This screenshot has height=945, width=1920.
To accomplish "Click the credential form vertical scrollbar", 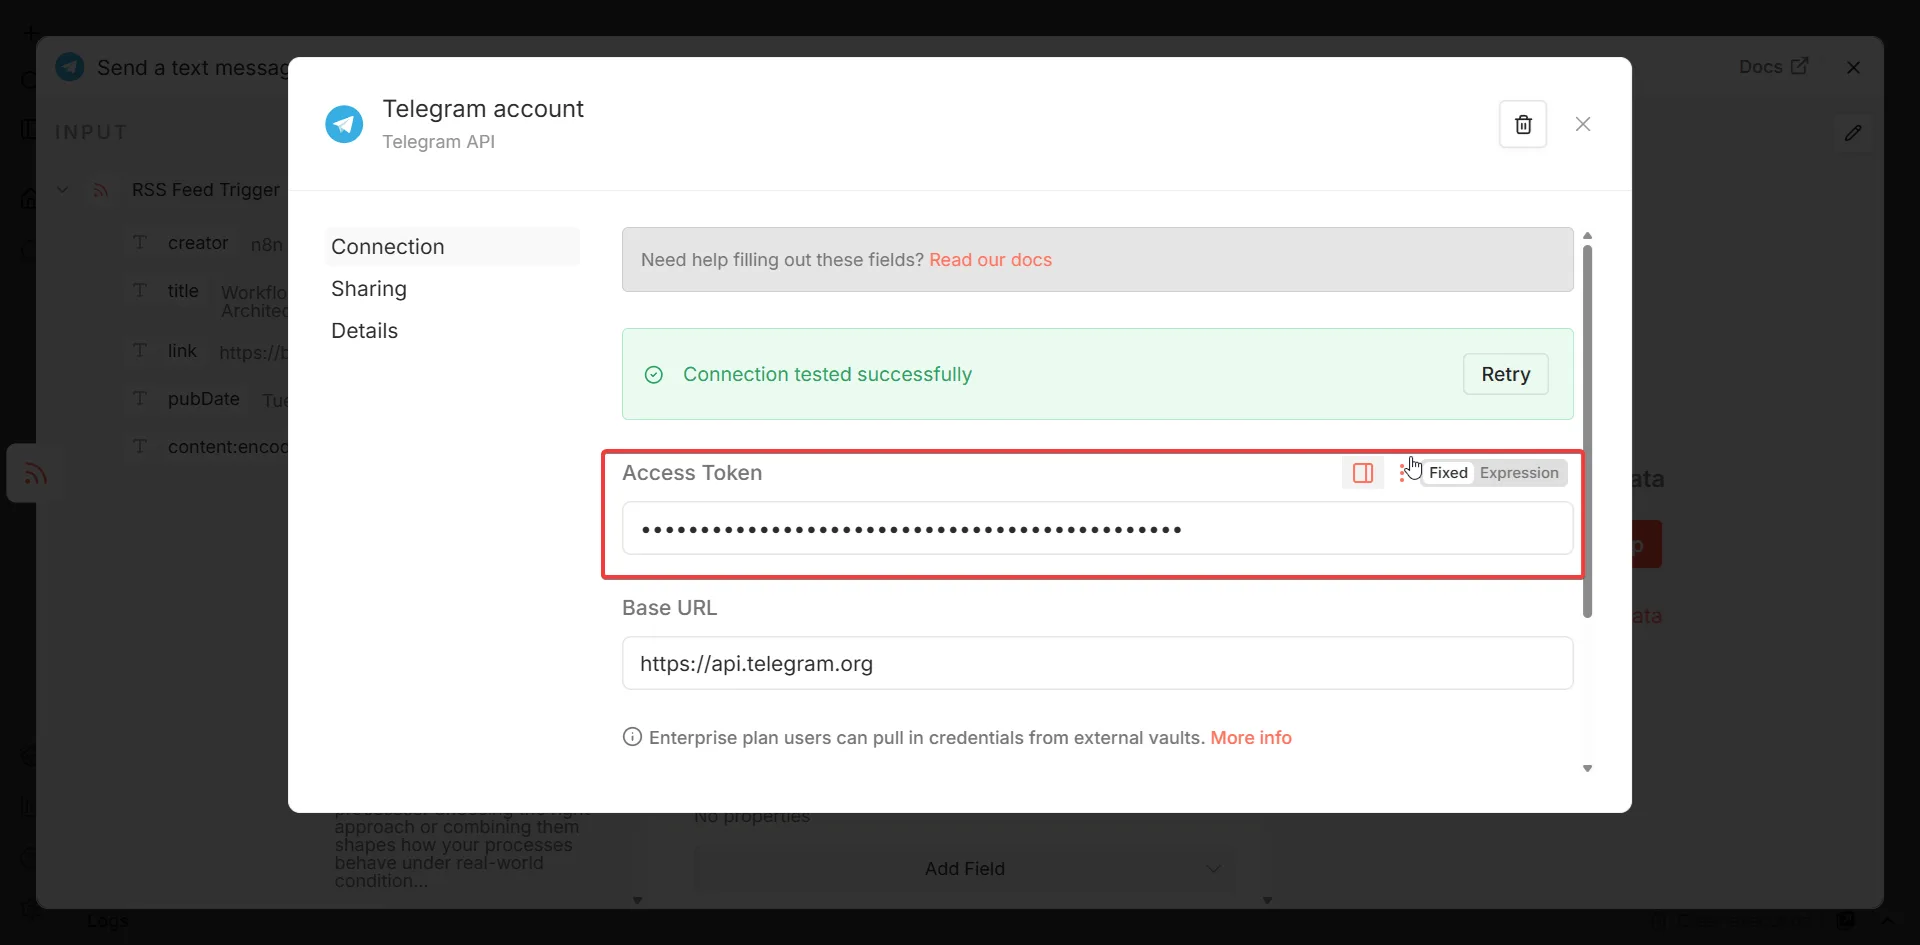I will click(1587, 431).
